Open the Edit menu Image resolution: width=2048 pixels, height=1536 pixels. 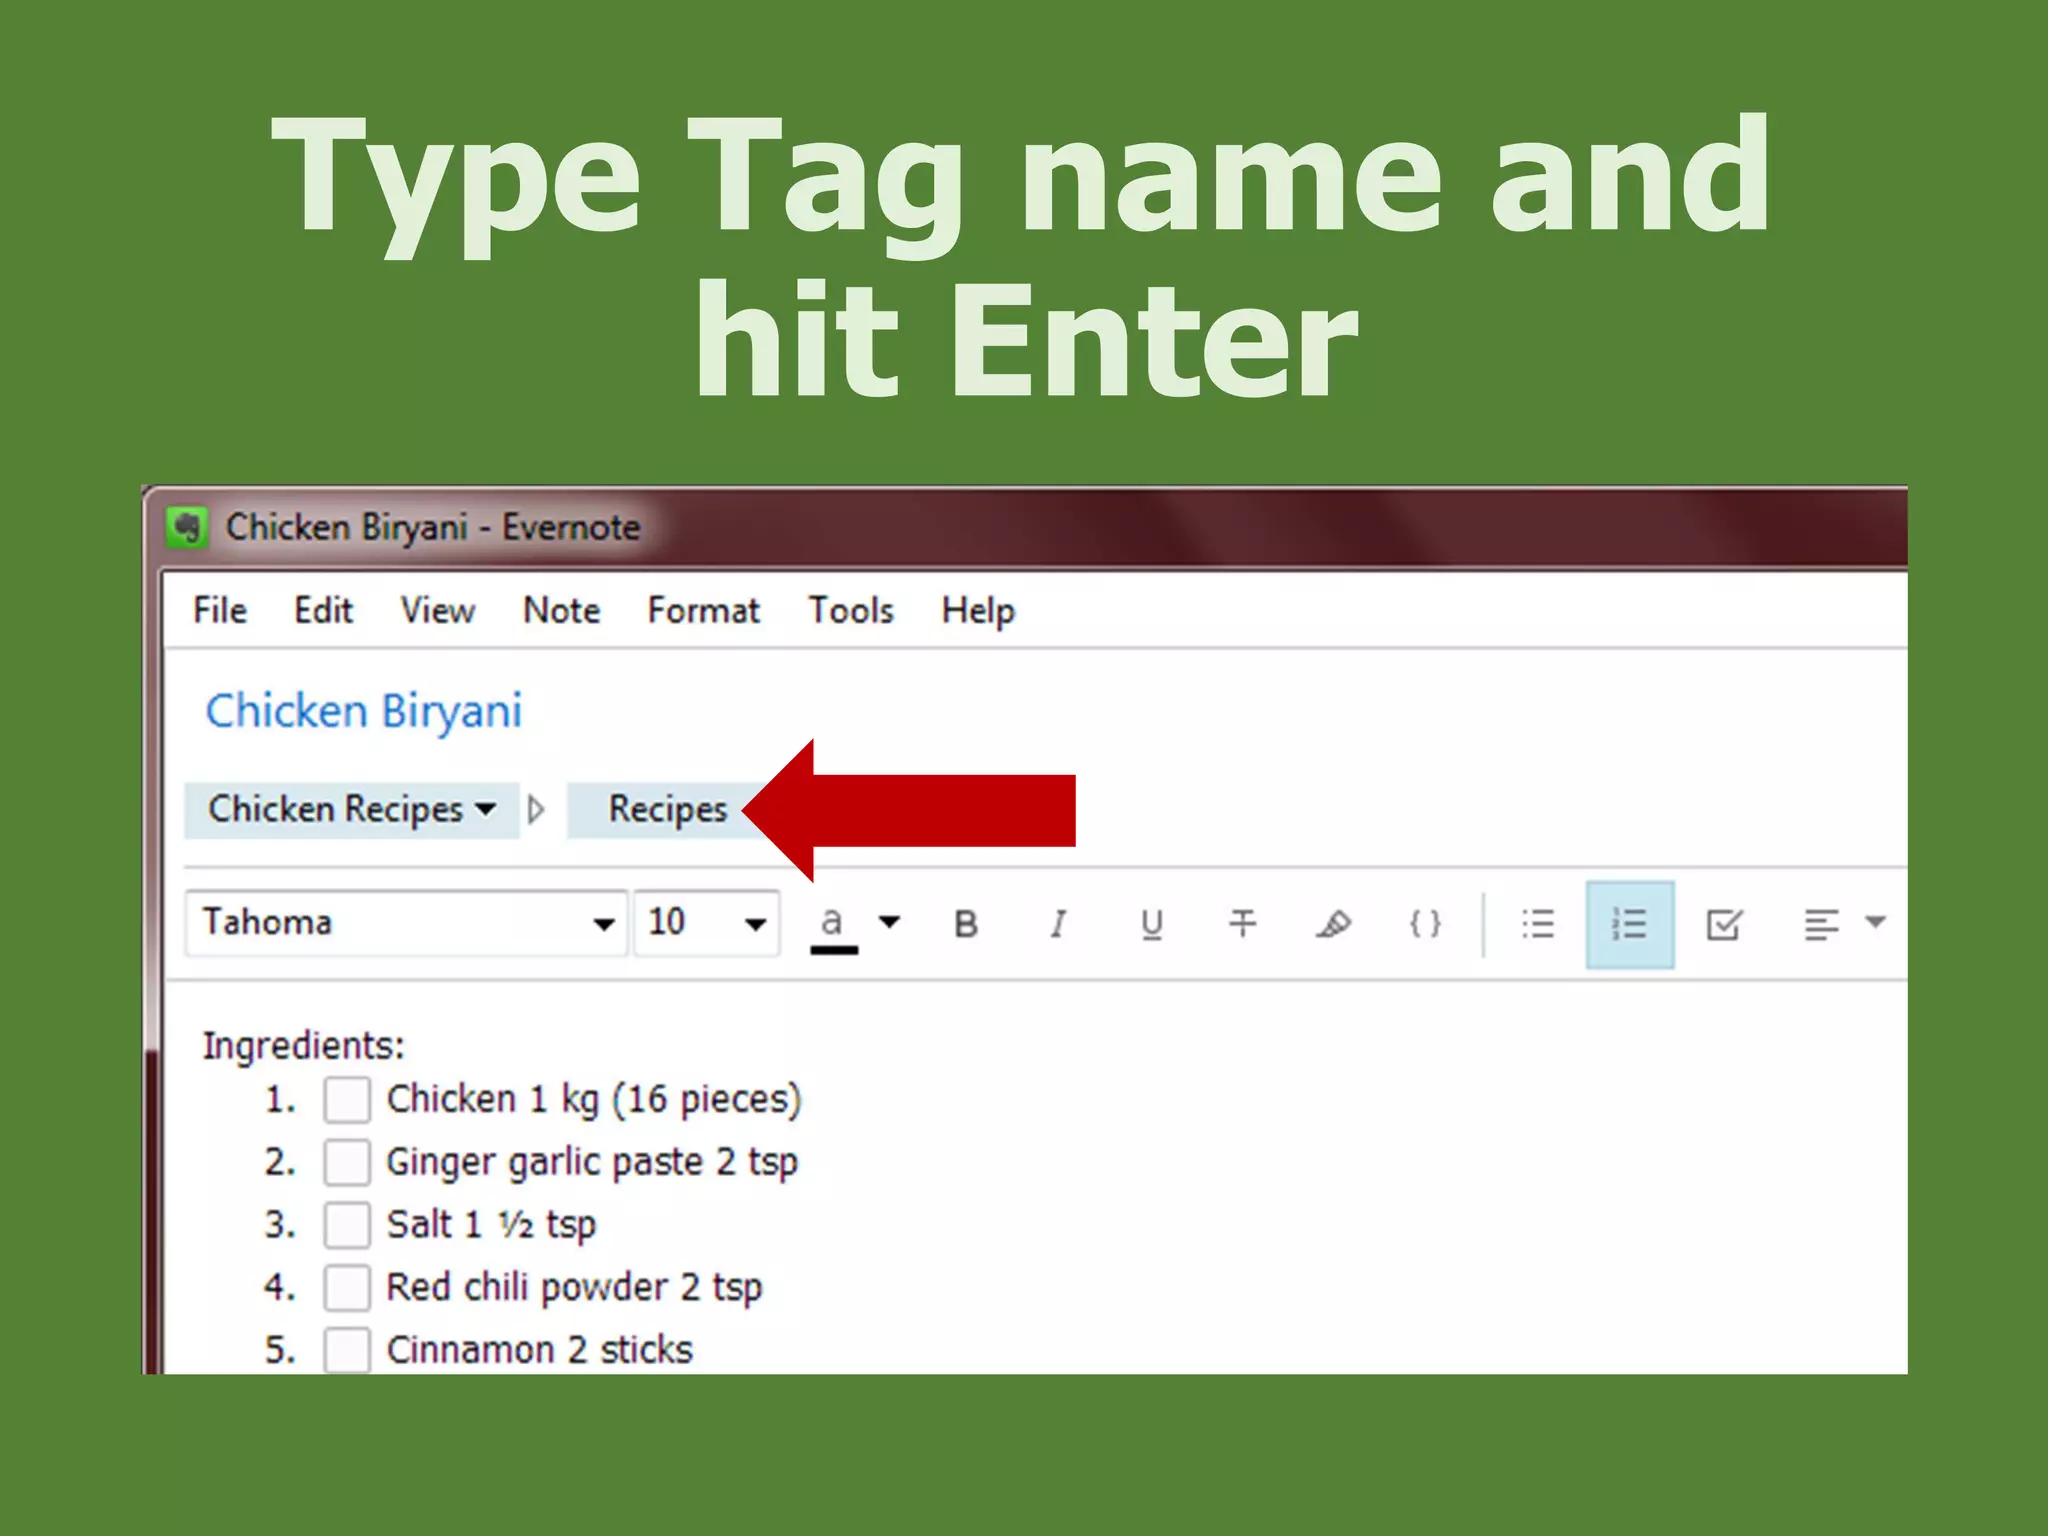point(323,610)
